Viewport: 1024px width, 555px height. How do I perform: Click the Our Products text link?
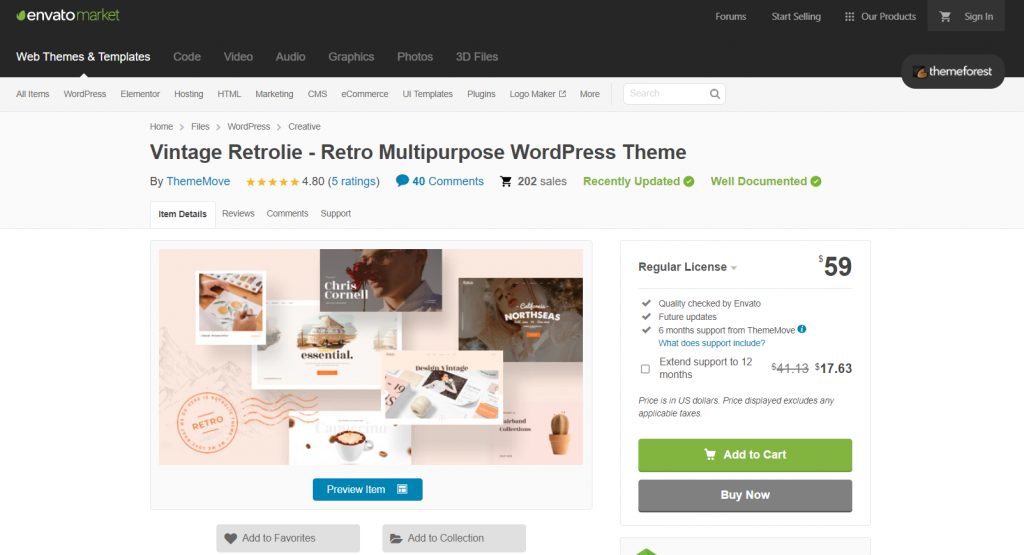(x=888, y=16)
